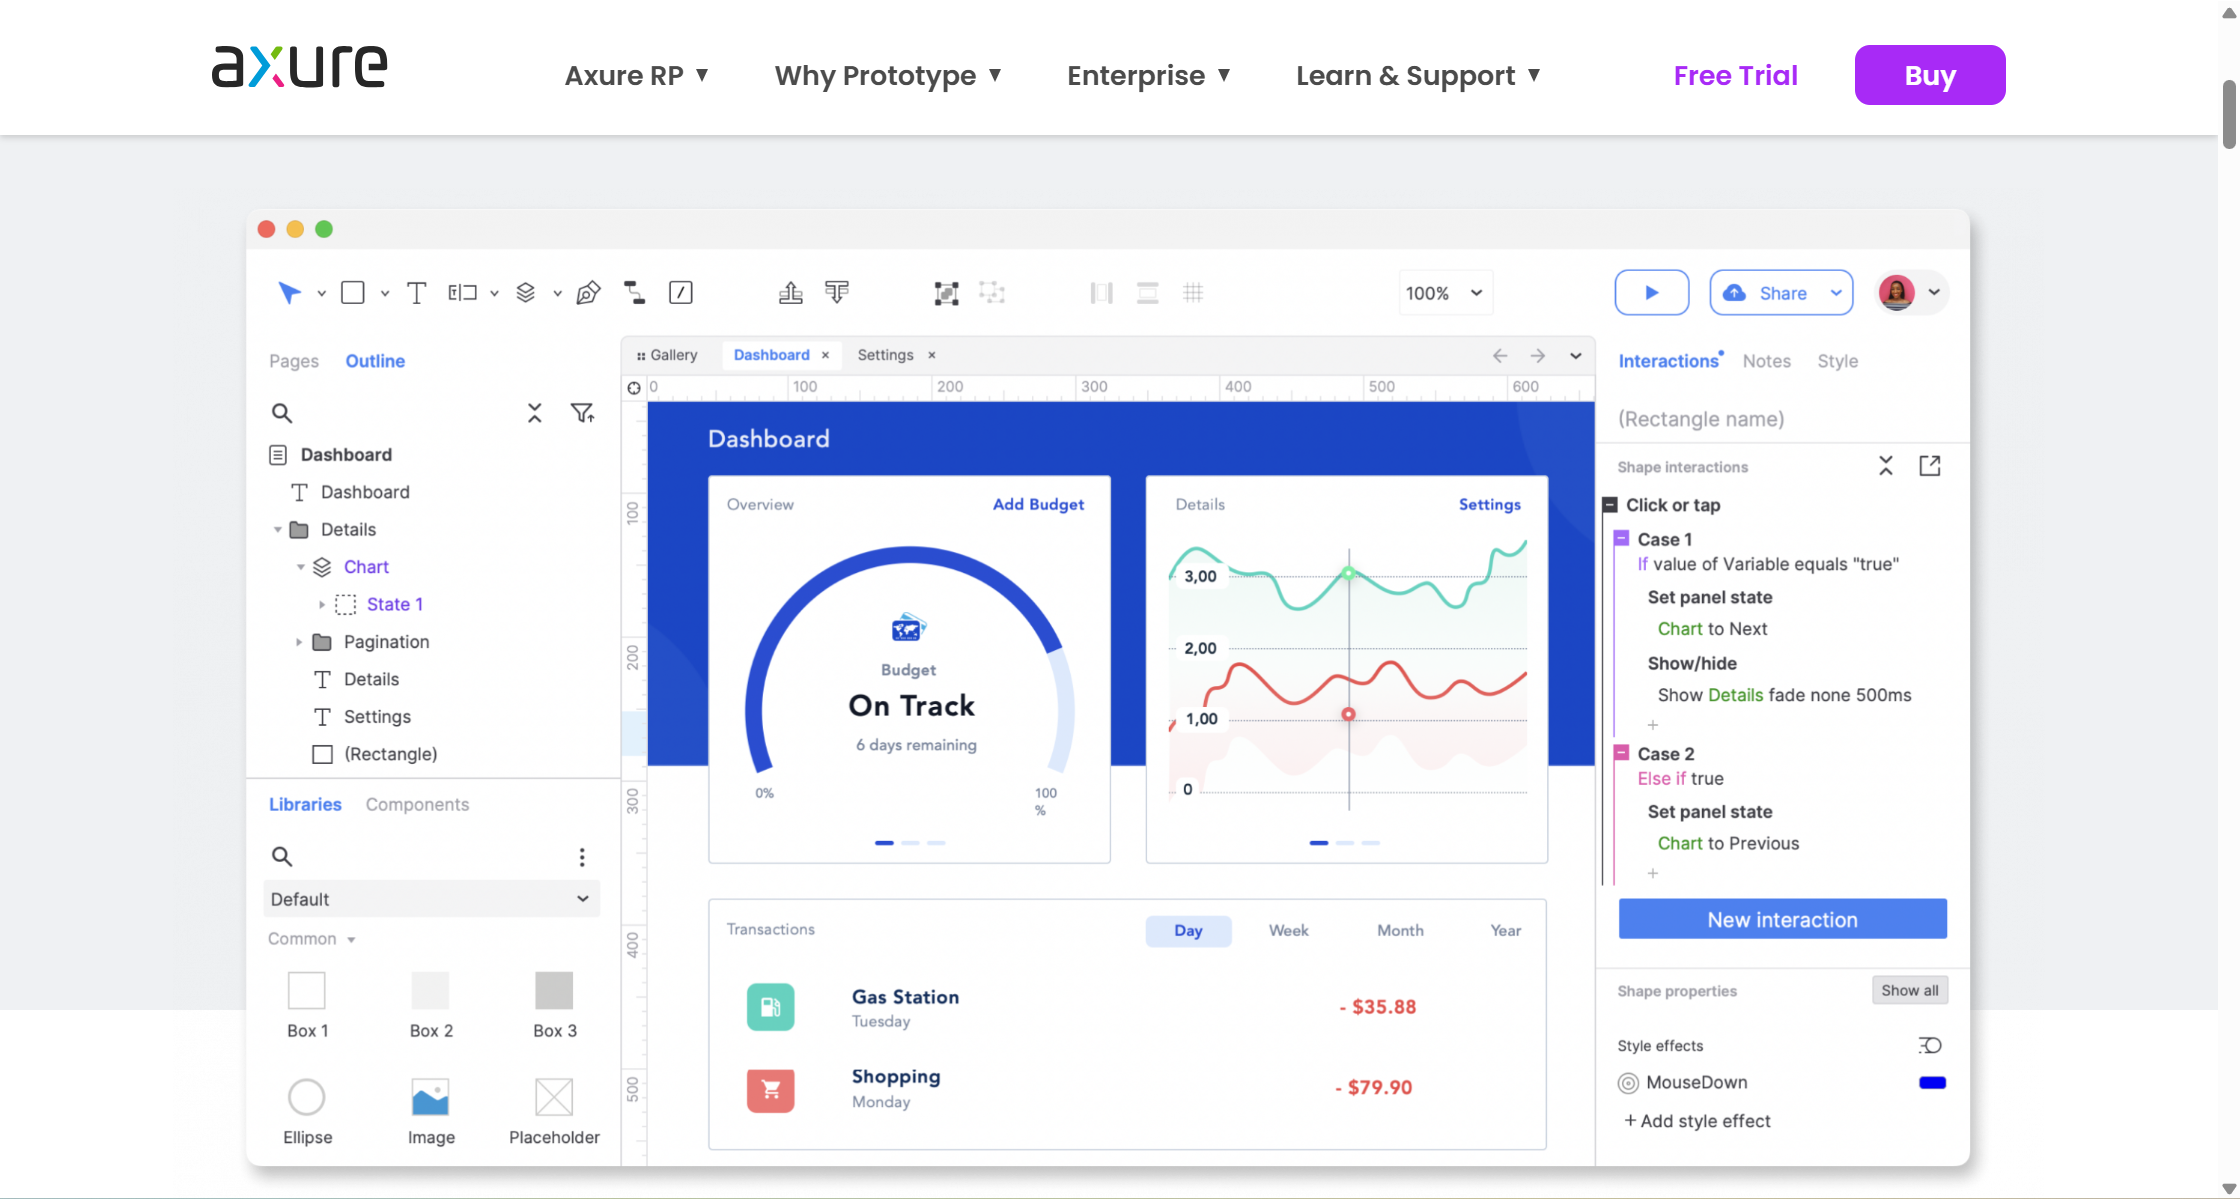
Task: Click the Rectangle name input field
Action: tap(1782, 419)
